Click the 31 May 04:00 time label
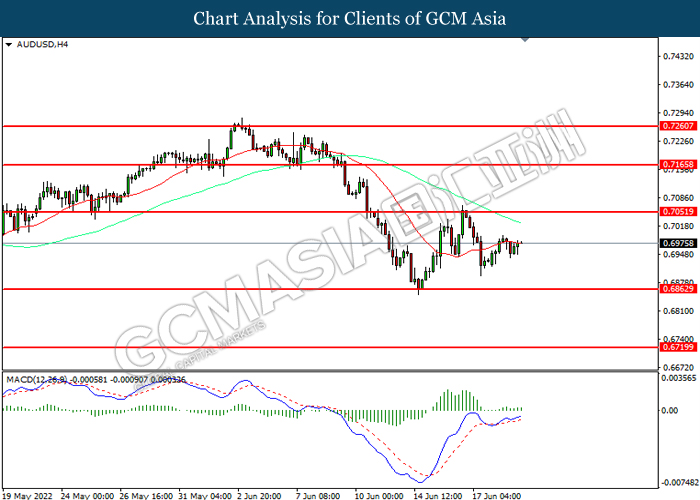Image resolution: width=700 pixels, height=500 pixels. tap(205, 496)
